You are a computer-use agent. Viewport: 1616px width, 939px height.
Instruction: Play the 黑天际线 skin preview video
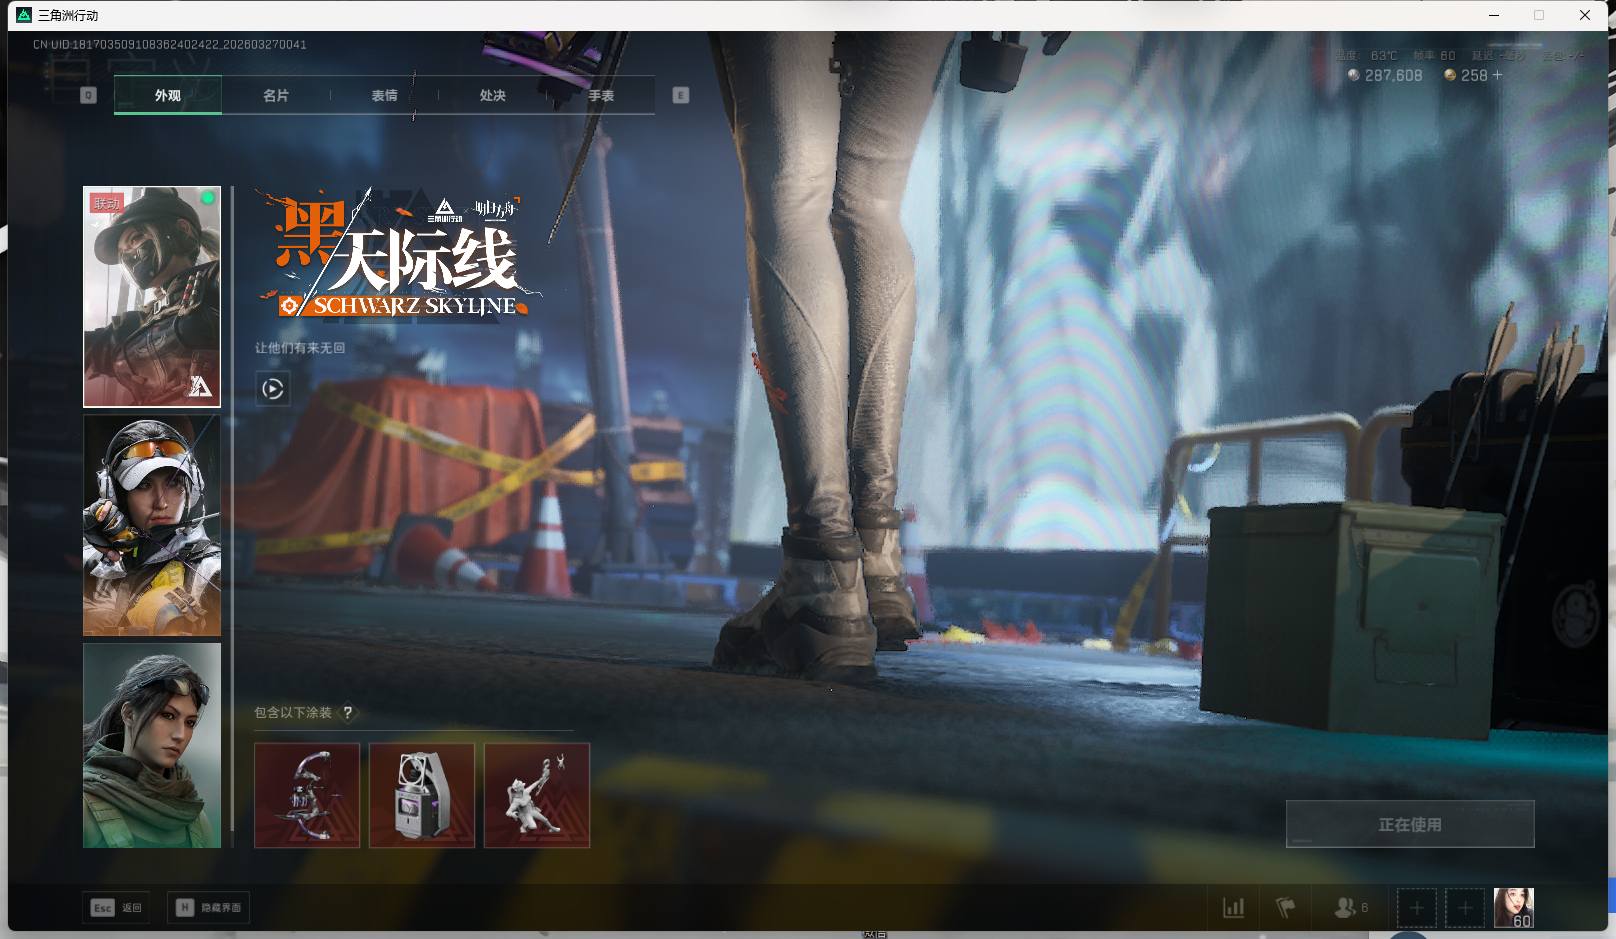pyautogui.click(x=273, y=389)
